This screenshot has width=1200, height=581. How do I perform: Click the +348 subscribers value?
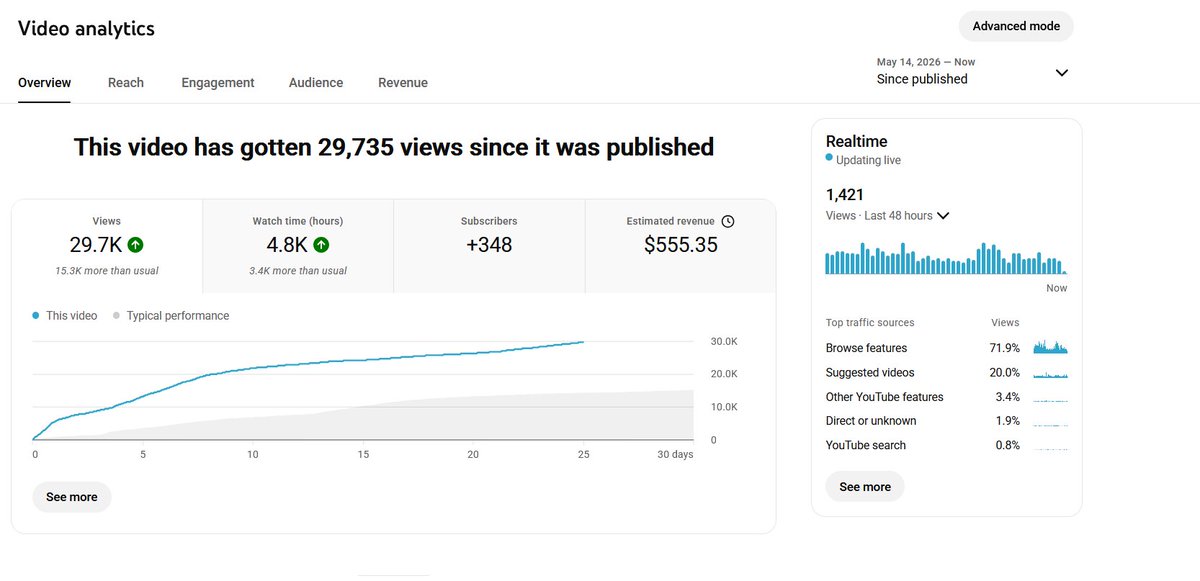pyautogui.click(x=489, y=244)
